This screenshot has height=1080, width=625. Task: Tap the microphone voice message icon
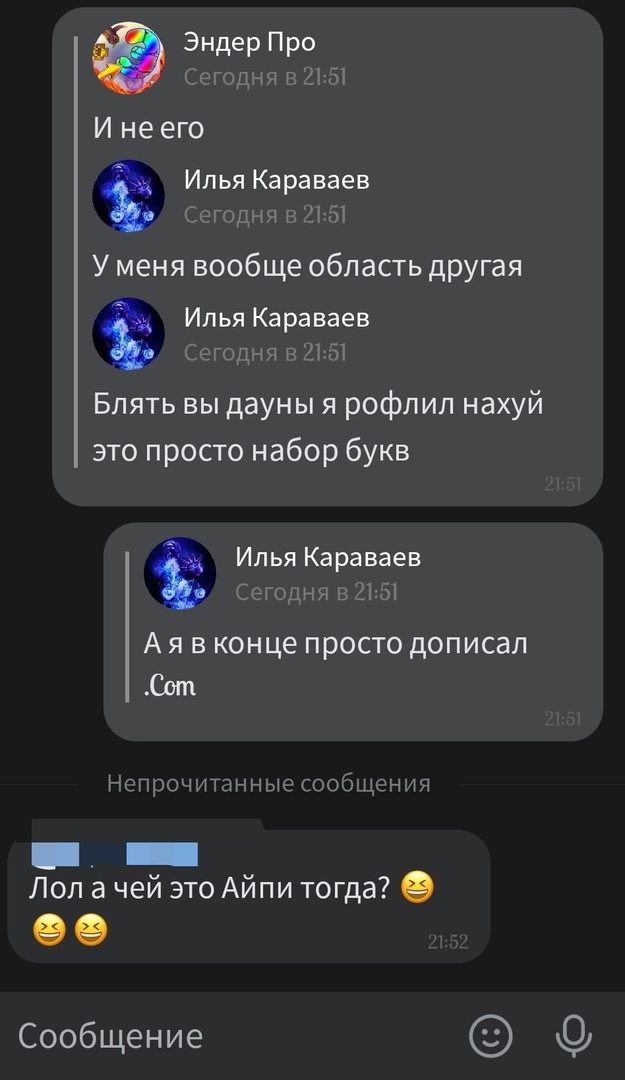tap(573, 1035)
